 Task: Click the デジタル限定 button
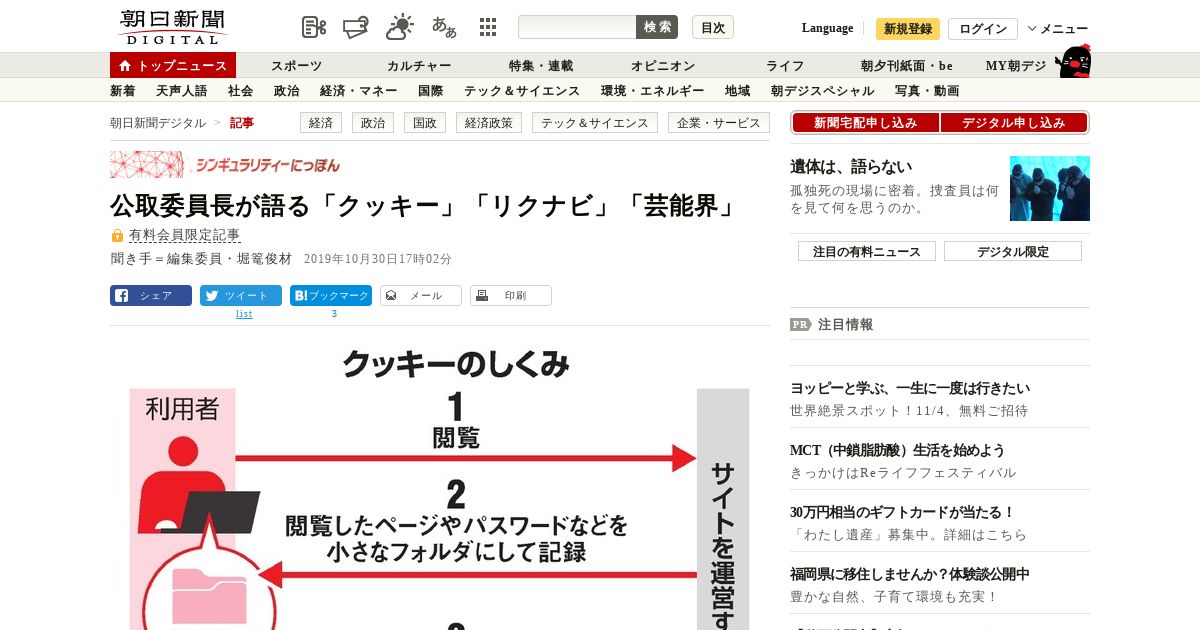click(x=1013, y=252)
